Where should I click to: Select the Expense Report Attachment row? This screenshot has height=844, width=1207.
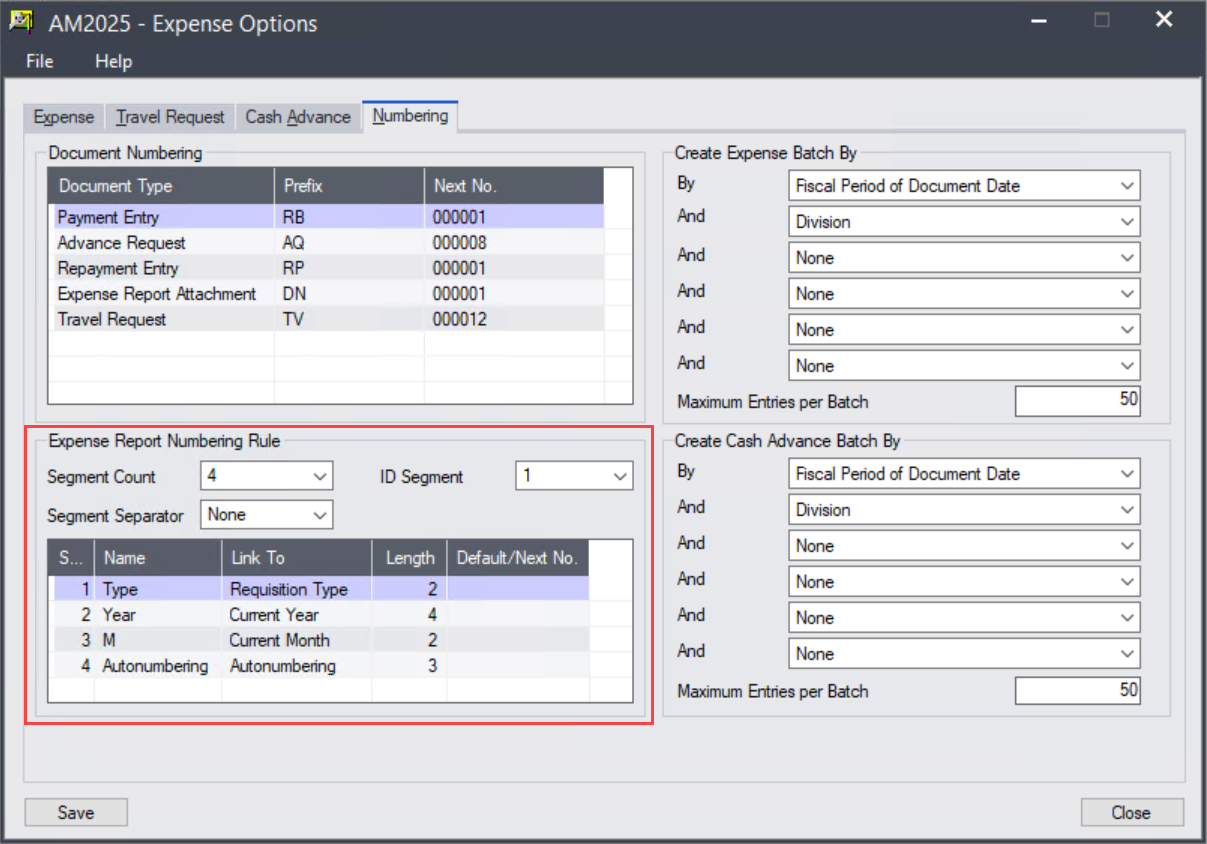pyautogui.click(x=326, y=294)
